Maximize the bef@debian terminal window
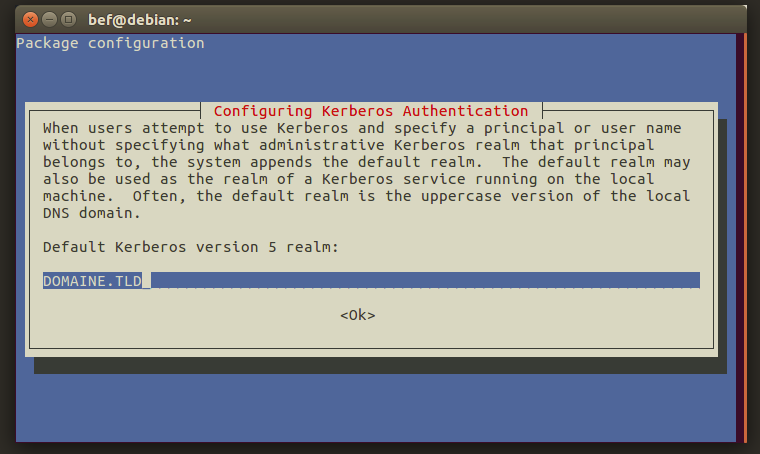 tap(68, 19)
